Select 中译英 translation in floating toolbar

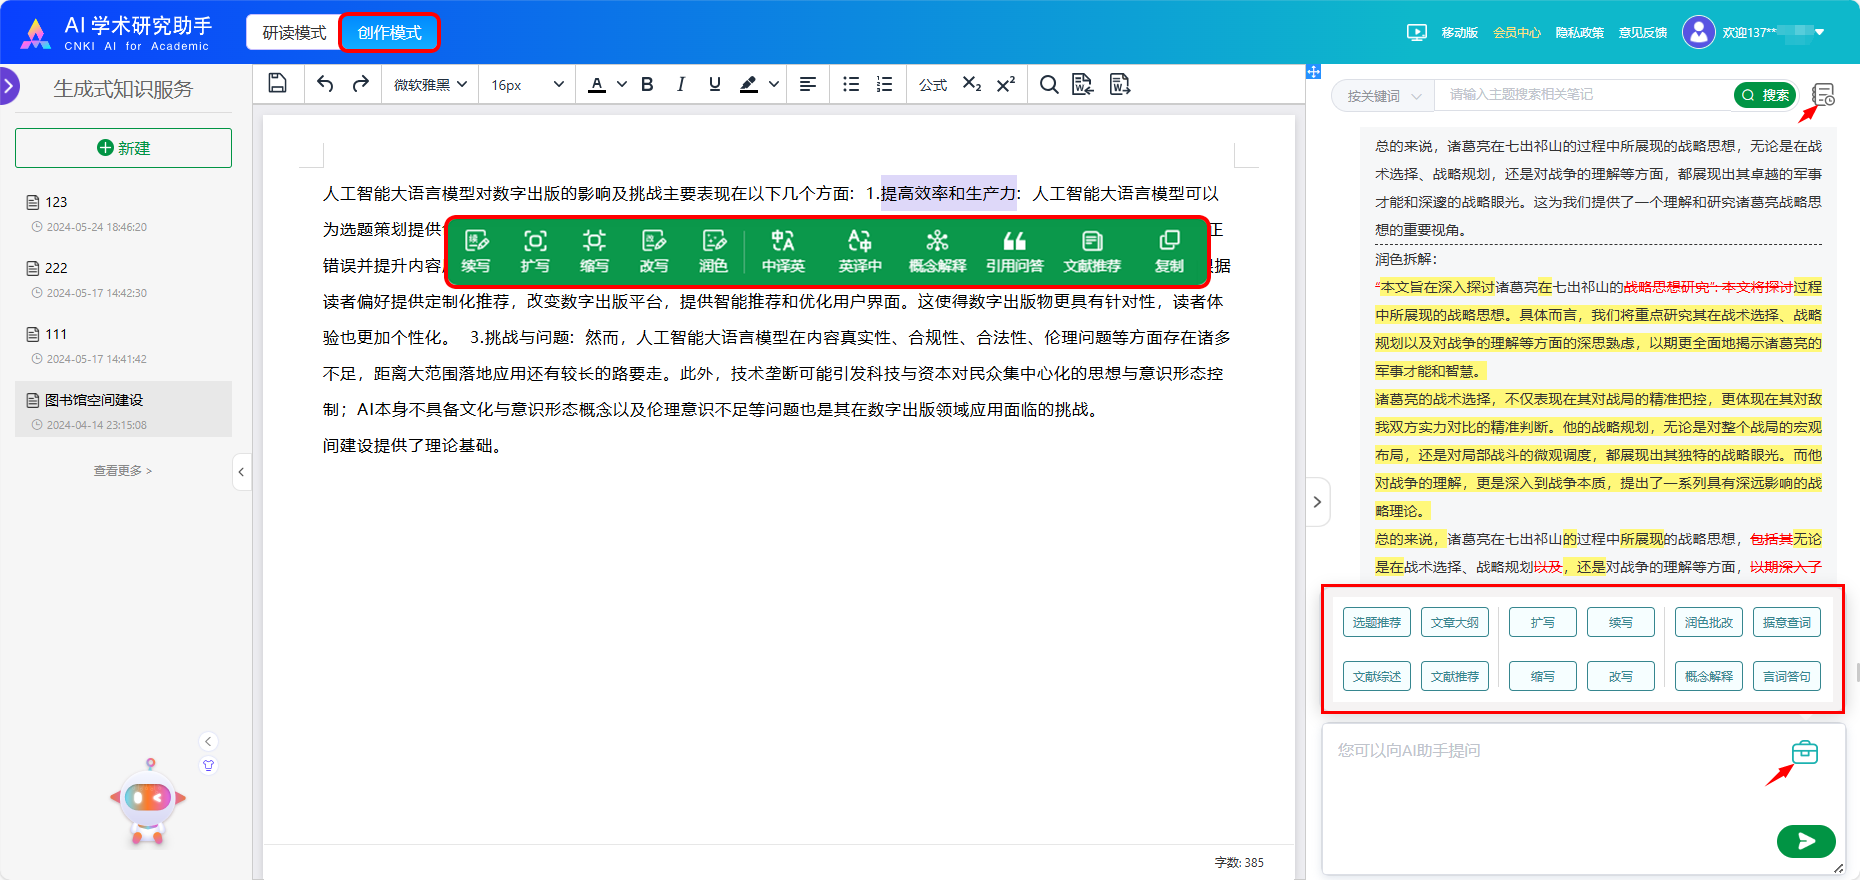coord(782,250)
